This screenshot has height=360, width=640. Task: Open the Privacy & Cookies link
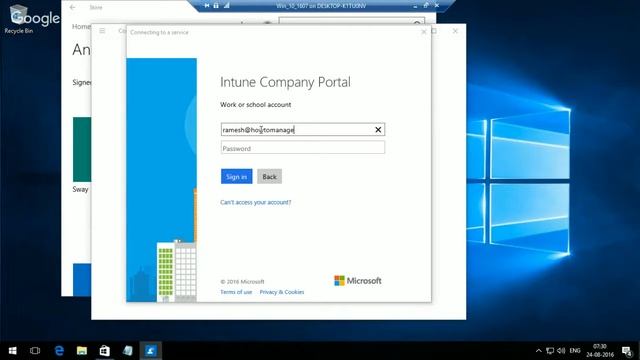click(282, 292)
